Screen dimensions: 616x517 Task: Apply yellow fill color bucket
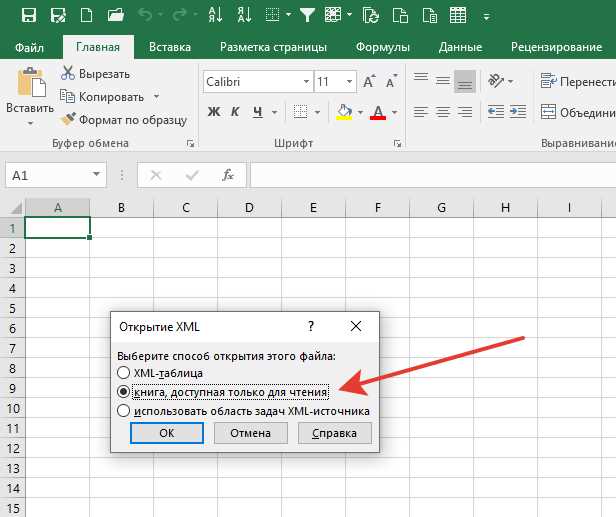(344, 112)
